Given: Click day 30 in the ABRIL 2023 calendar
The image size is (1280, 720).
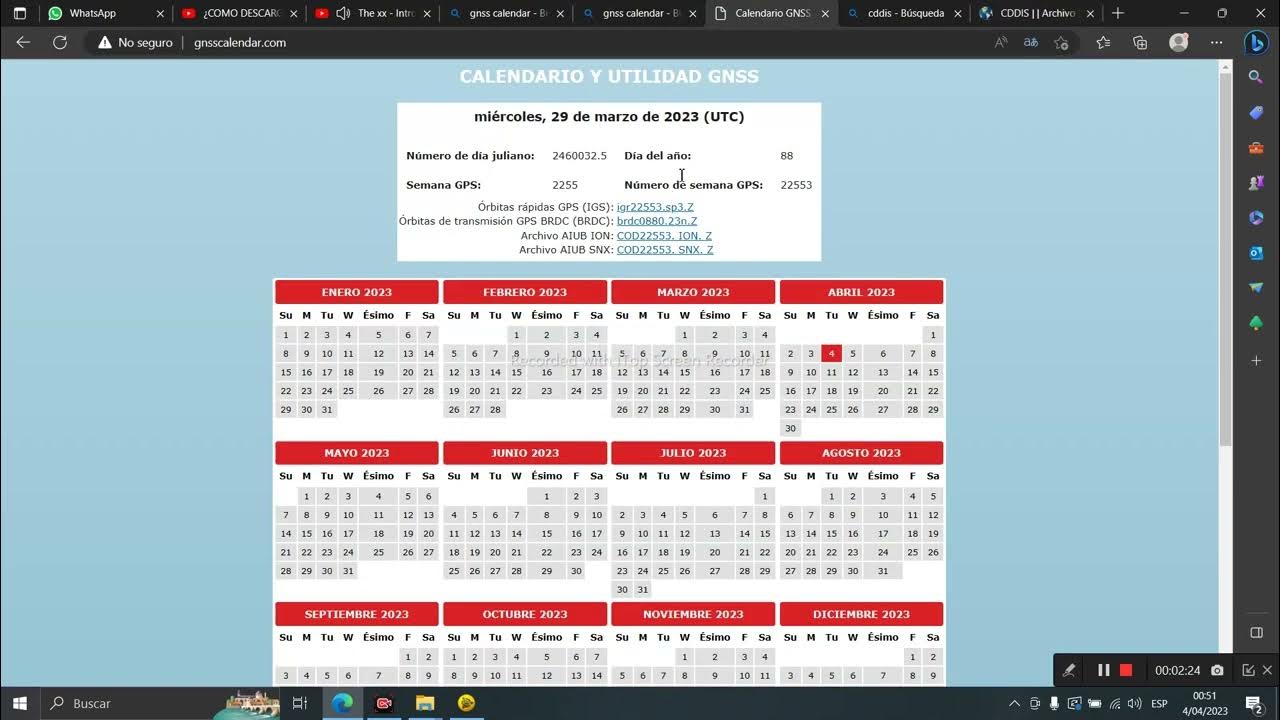Looking at the screenshot, I should pyautogui.click(x=790, y=428).
